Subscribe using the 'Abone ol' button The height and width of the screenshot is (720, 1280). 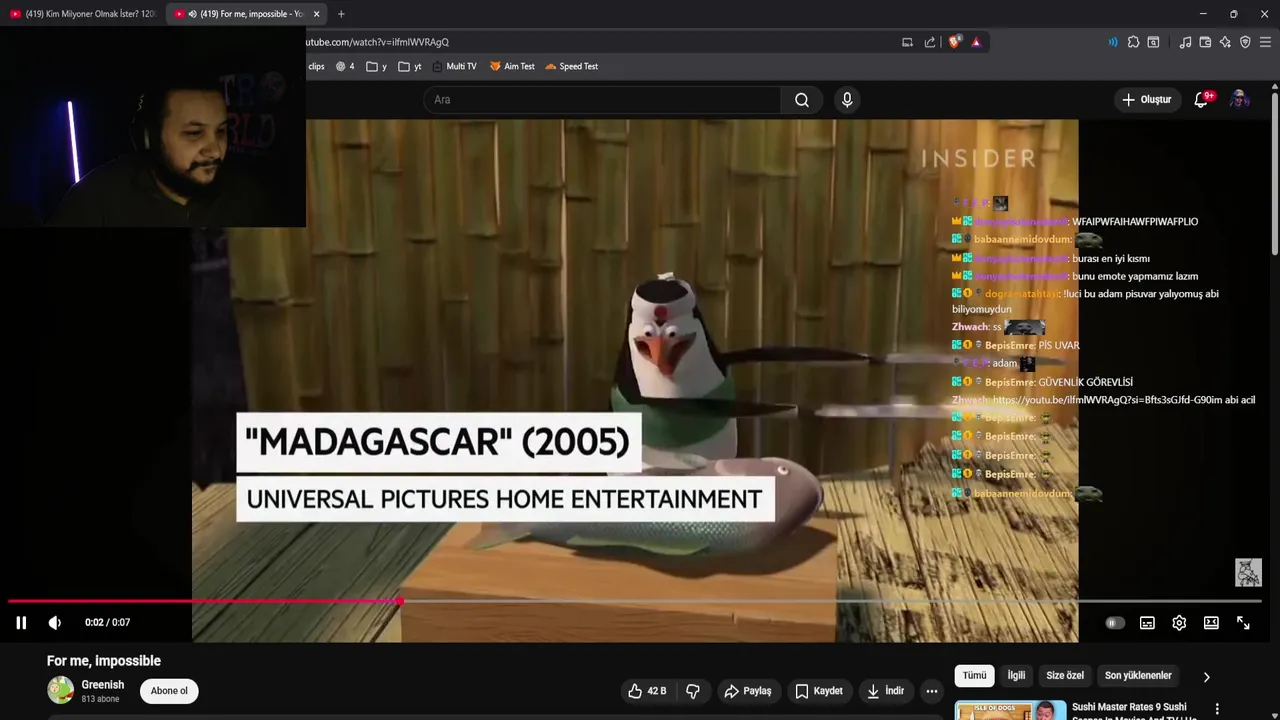tap(169, 691)
